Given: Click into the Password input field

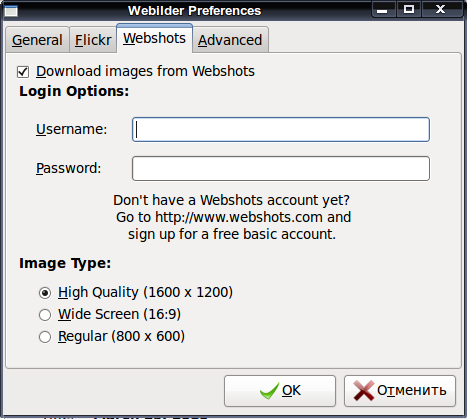Looking at the screenshot, I should [281, 168].
